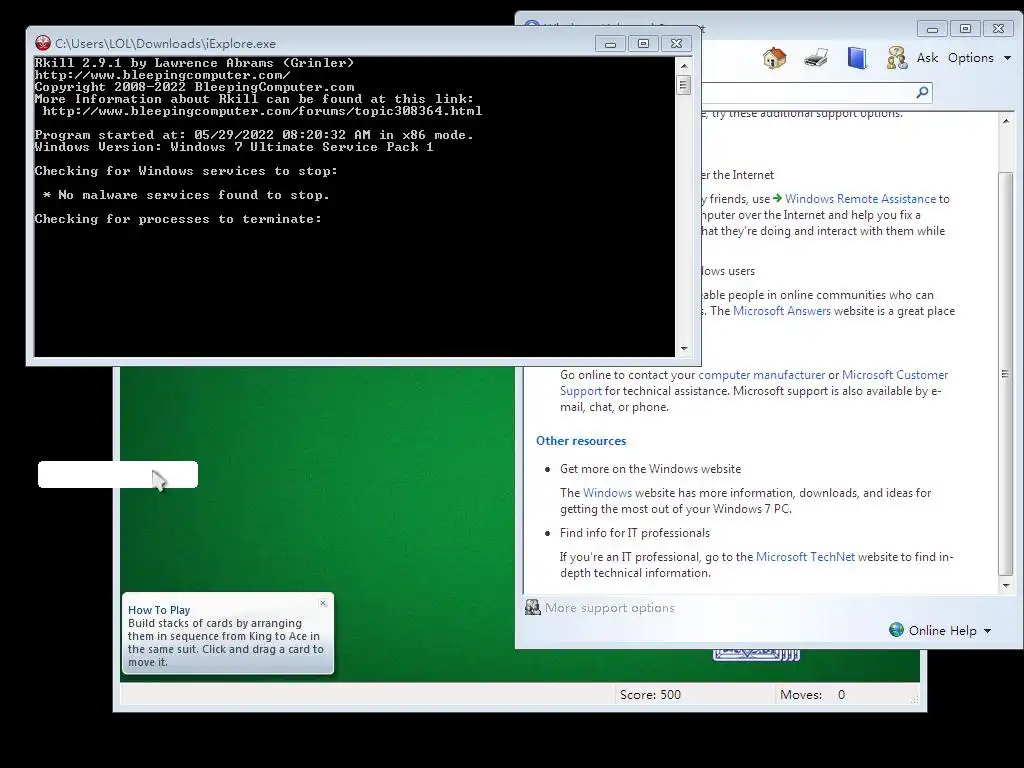The width and height of the screenshot is (1024, 768).
Task: Maximize the Rkill console window
Action: [x=643, y=44]
